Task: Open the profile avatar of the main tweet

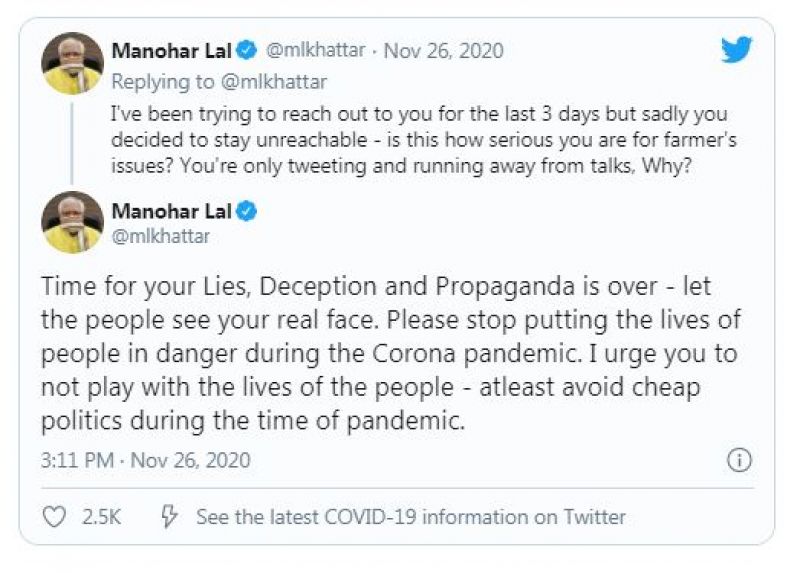Action: (x=72, y=222)
